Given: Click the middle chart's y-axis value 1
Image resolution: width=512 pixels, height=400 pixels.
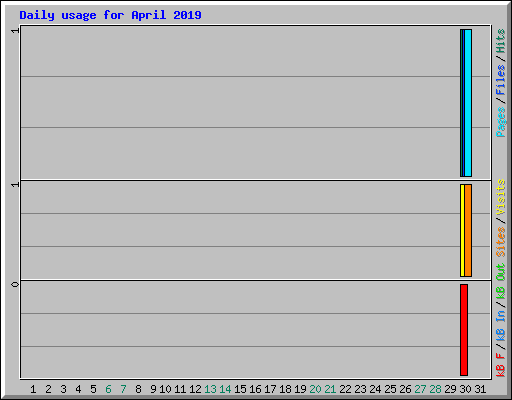Looking at the screenshot, I should pyautogui.click(x=15, y=185).
